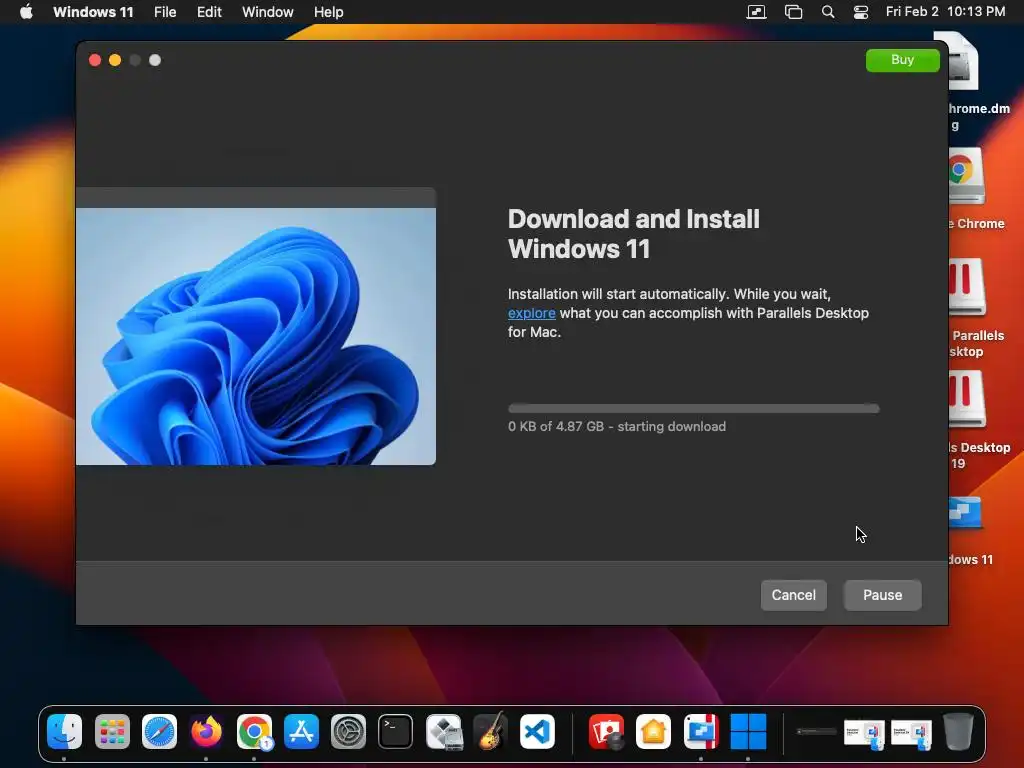This screenshot has width=1024, height=768.
Task: Click the date and time in menu bar
Action: coord(945,12)
